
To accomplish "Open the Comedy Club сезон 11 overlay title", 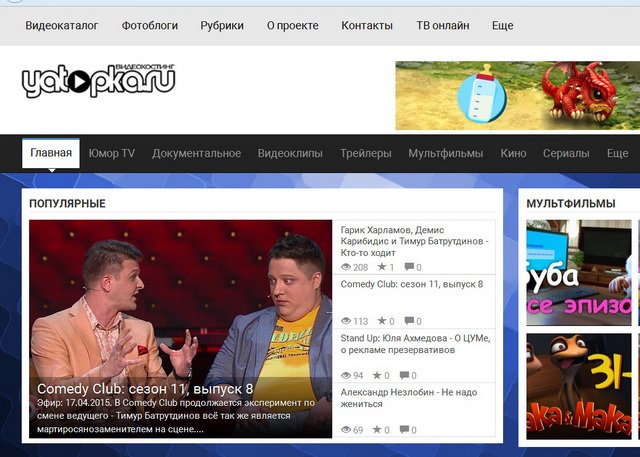I will click(145, 389).
